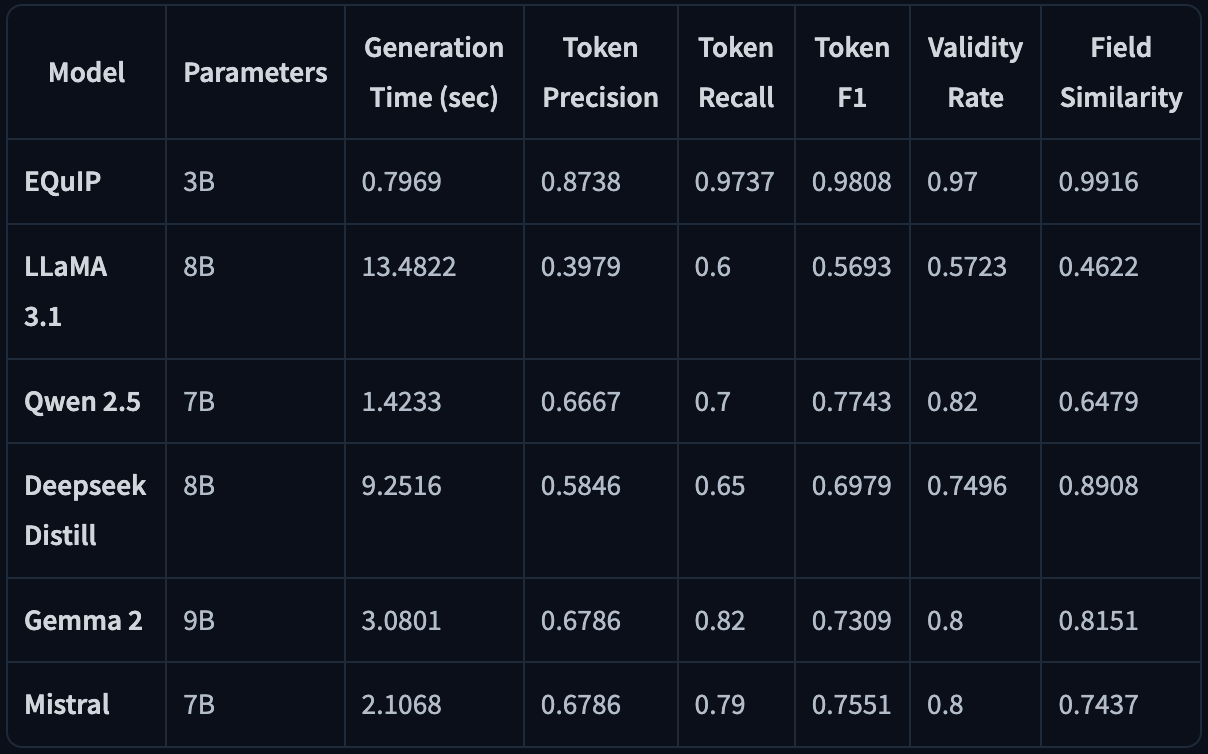
Task: Select the Generation Time (sec) header
Action: click(x=434, y=72)
